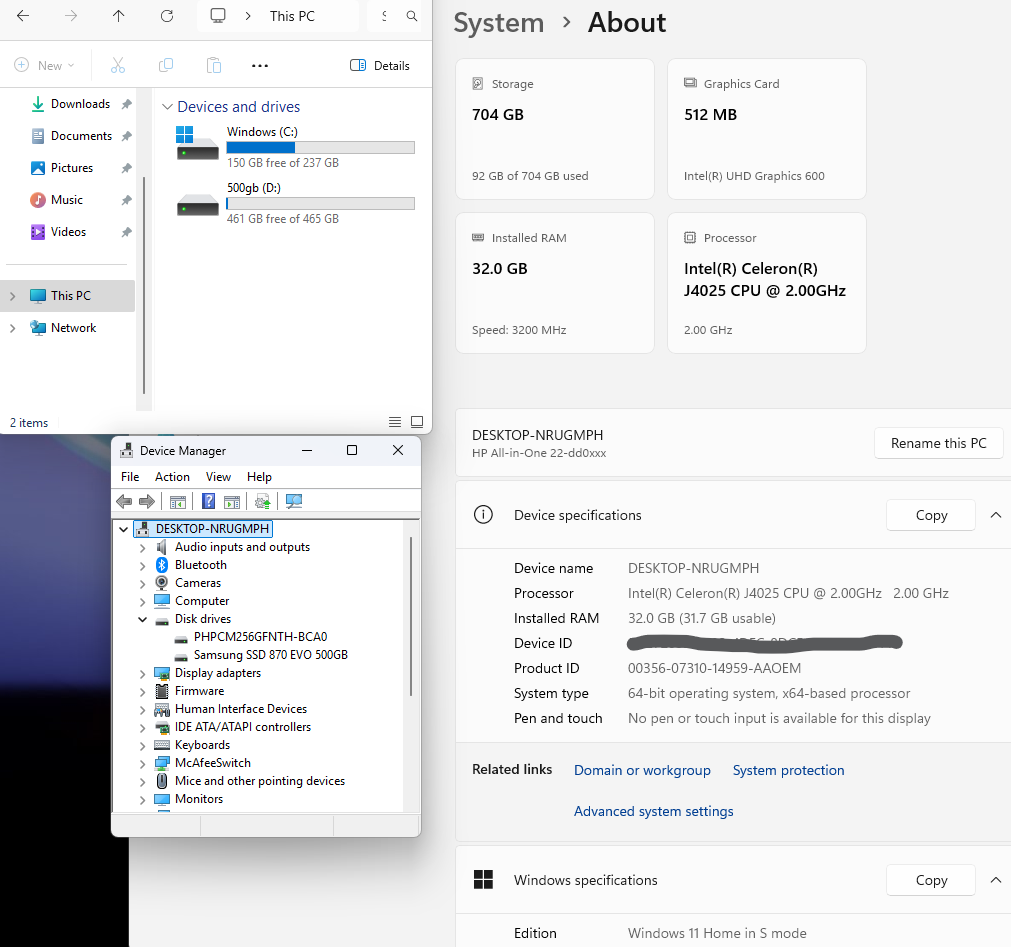Select the 500gb (D:) drive

coord(295,202)
